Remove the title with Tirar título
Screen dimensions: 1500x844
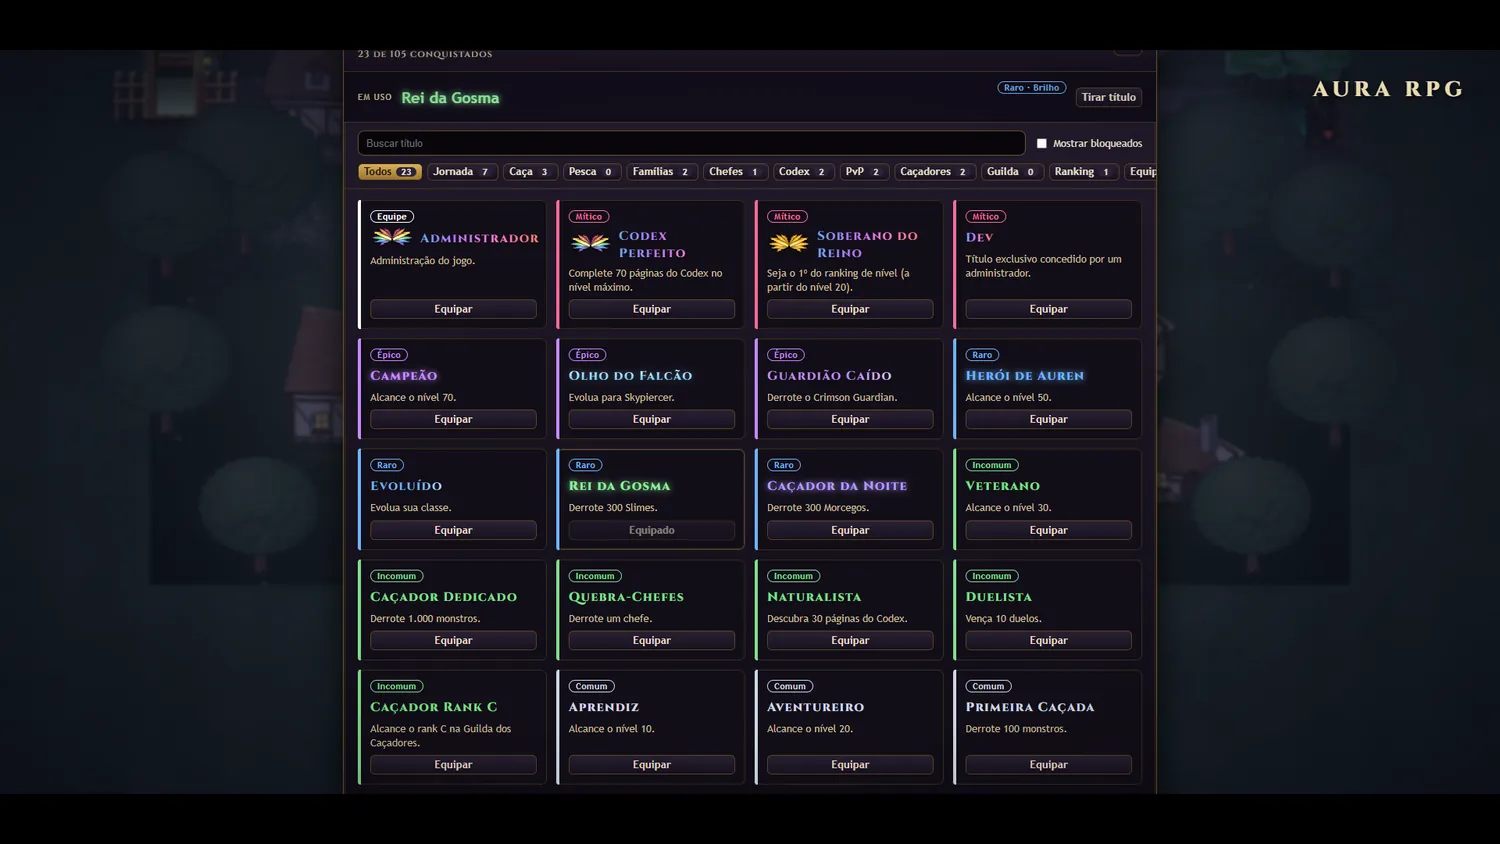coord(1109,97)
